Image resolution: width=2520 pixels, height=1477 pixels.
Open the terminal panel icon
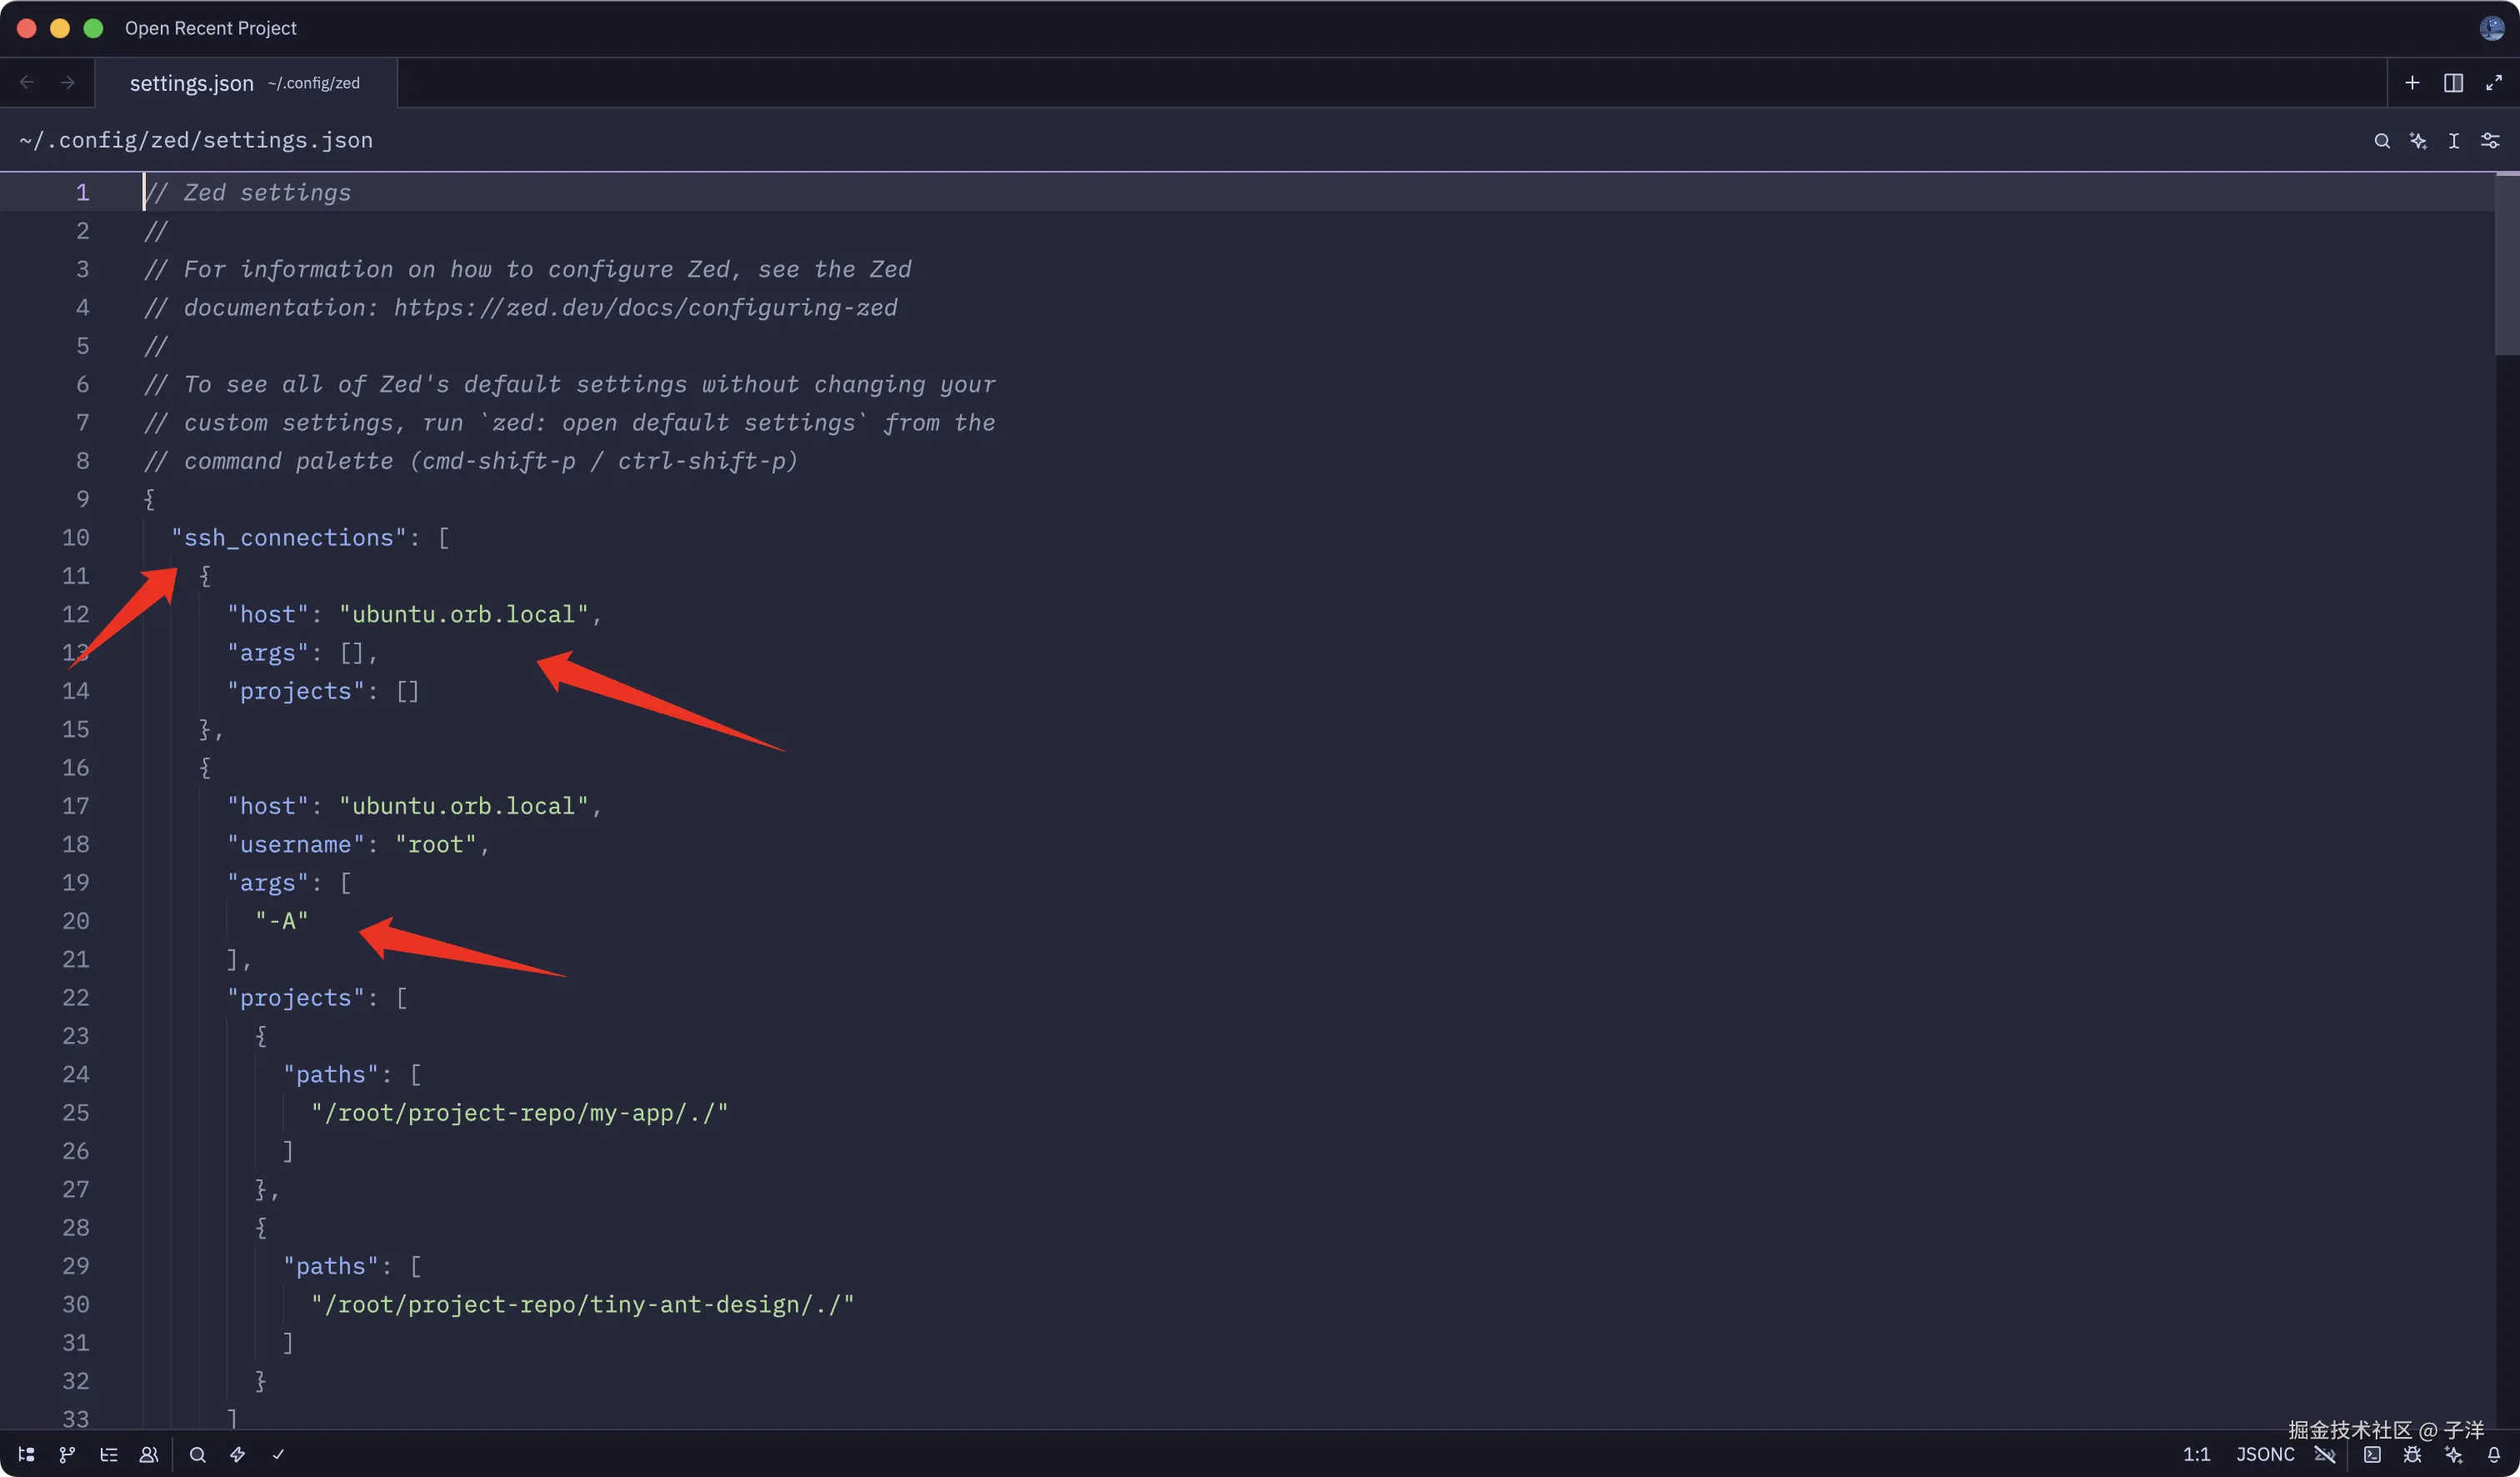point(2372,1454)
